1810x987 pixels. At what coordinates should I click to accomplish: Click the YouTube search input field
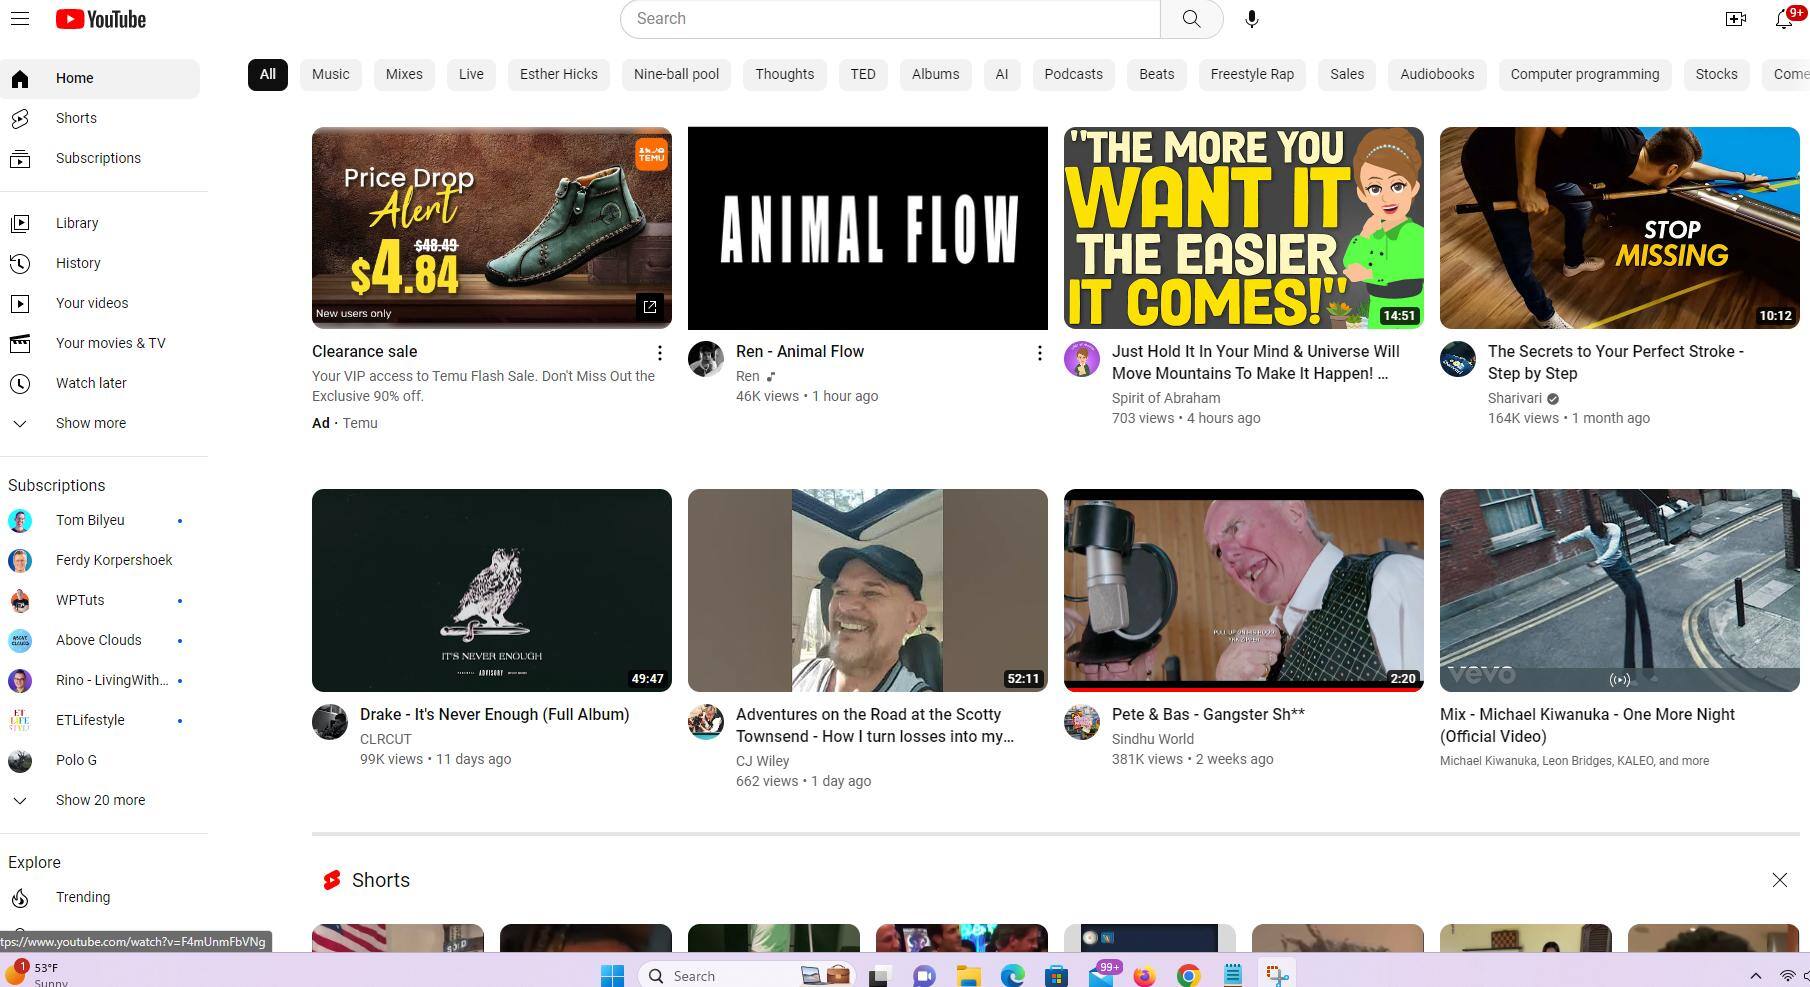pyautogui.click(x=890, y=19)
